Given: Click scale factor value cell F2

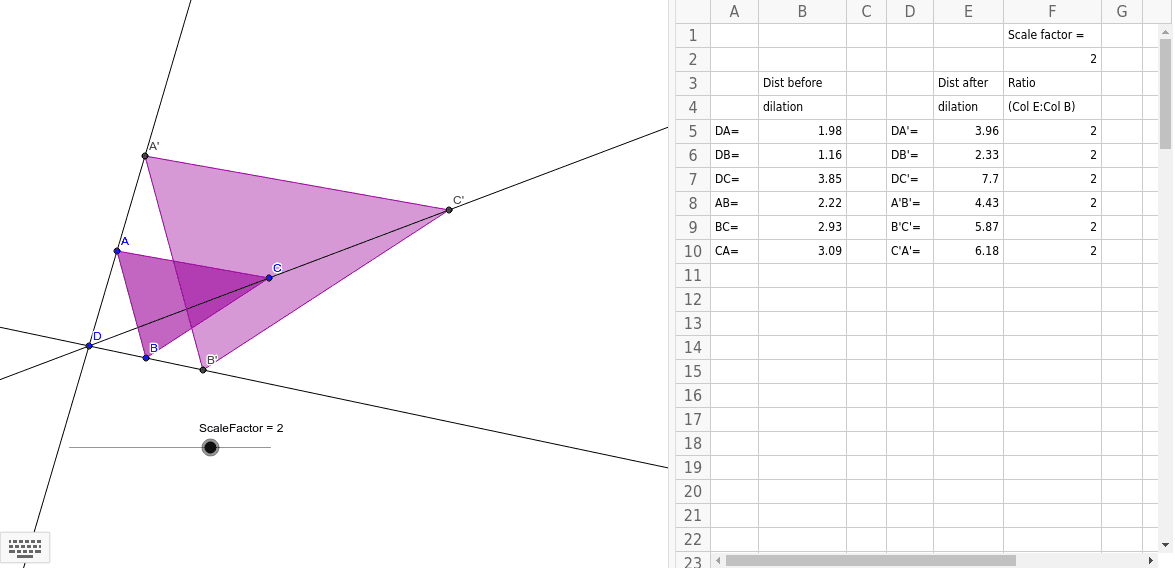Looking at the screenshot, I should click(1052, 59).
